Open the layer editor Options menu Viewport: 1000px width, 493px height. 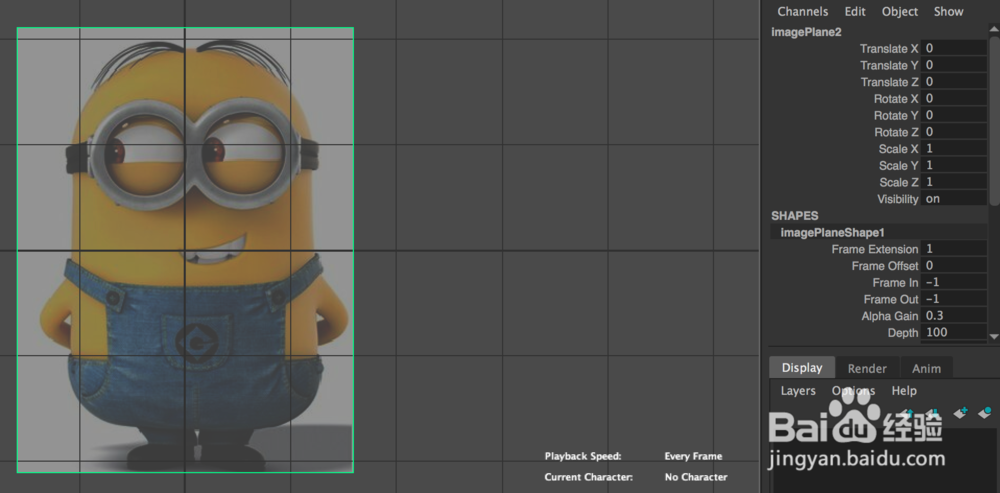coord(853,391)
